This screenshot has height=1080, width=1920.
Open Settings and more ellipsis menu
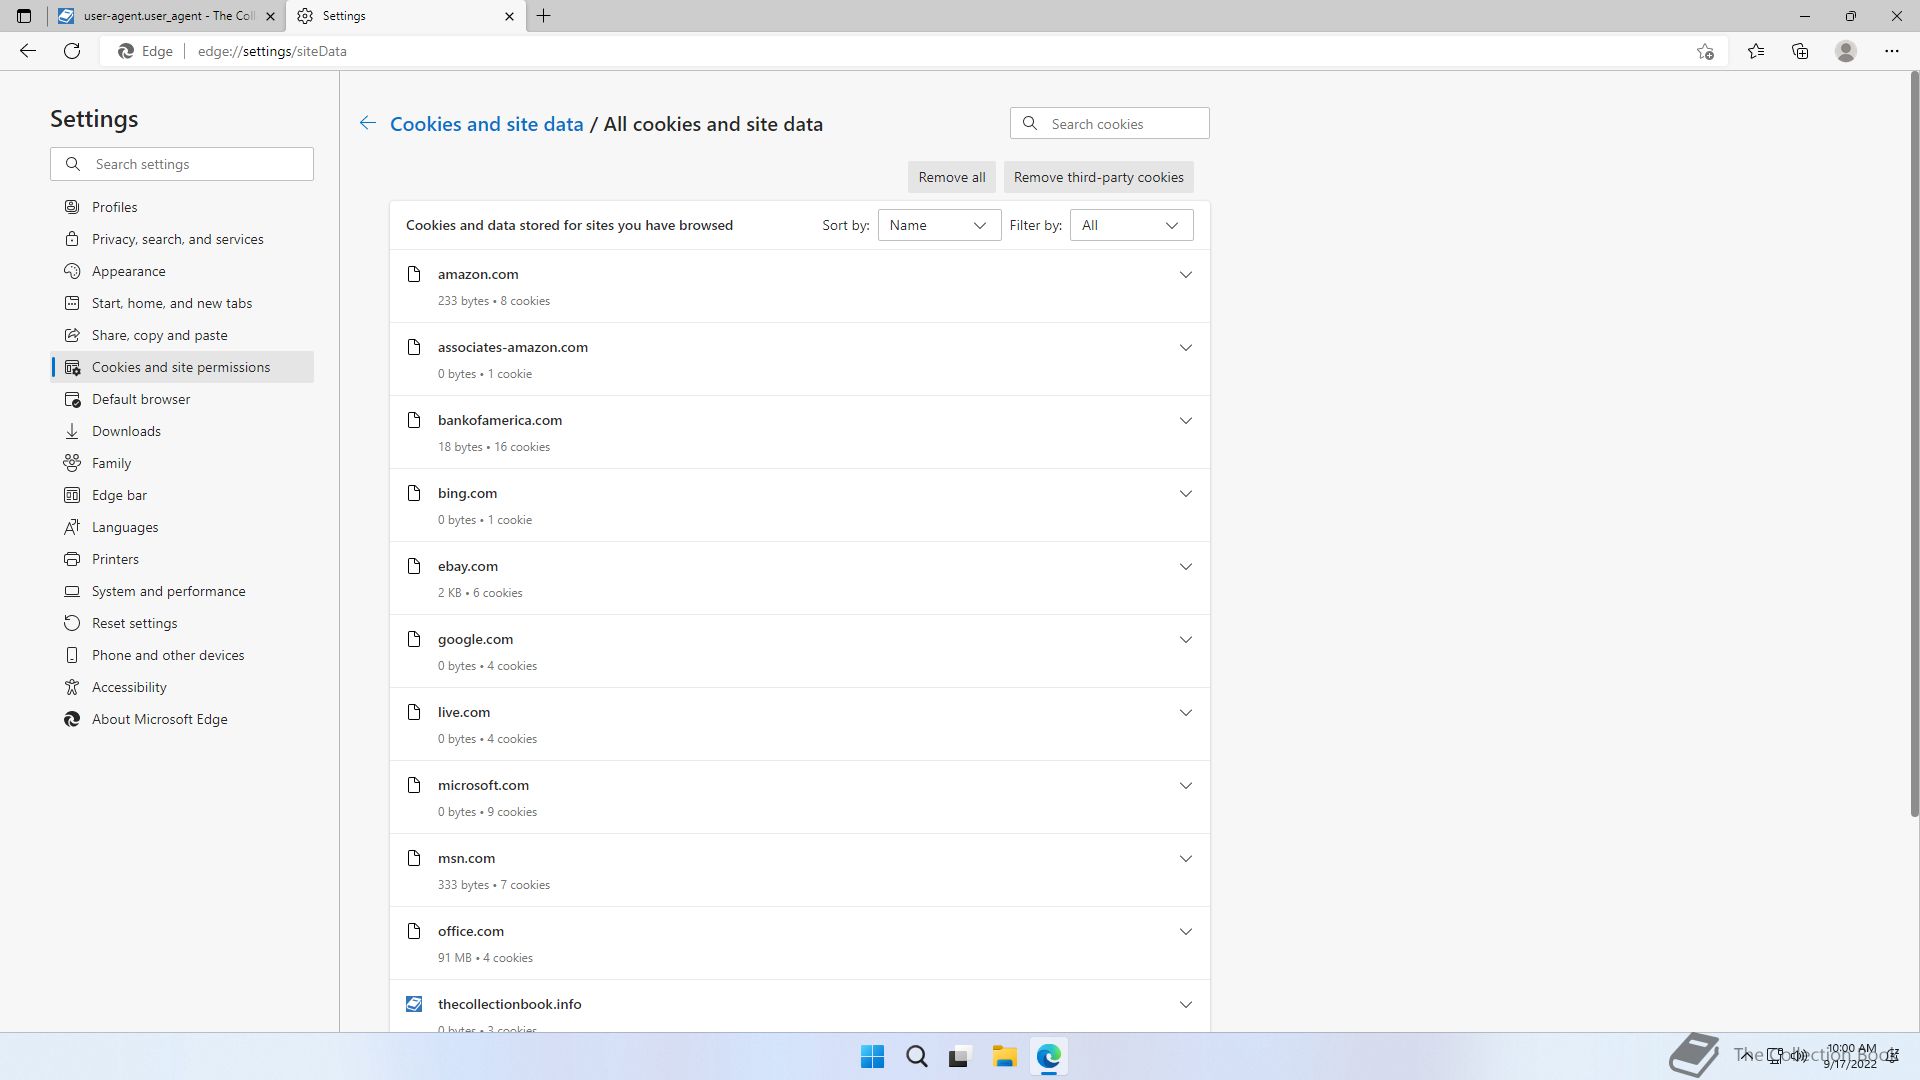click(x=1891, y=51)
